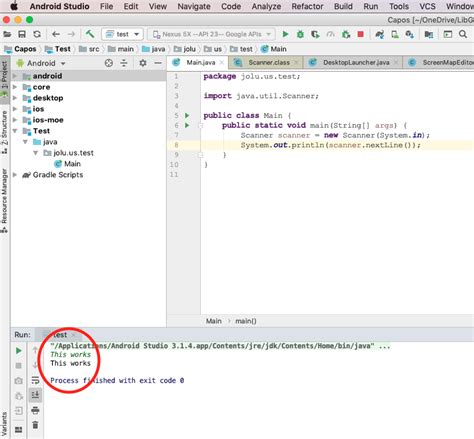Switch to the DesktopLauncher.java editor tab
Image resolution: width=474 pixels, height=439 pixels.
click(x=352, y=62)
